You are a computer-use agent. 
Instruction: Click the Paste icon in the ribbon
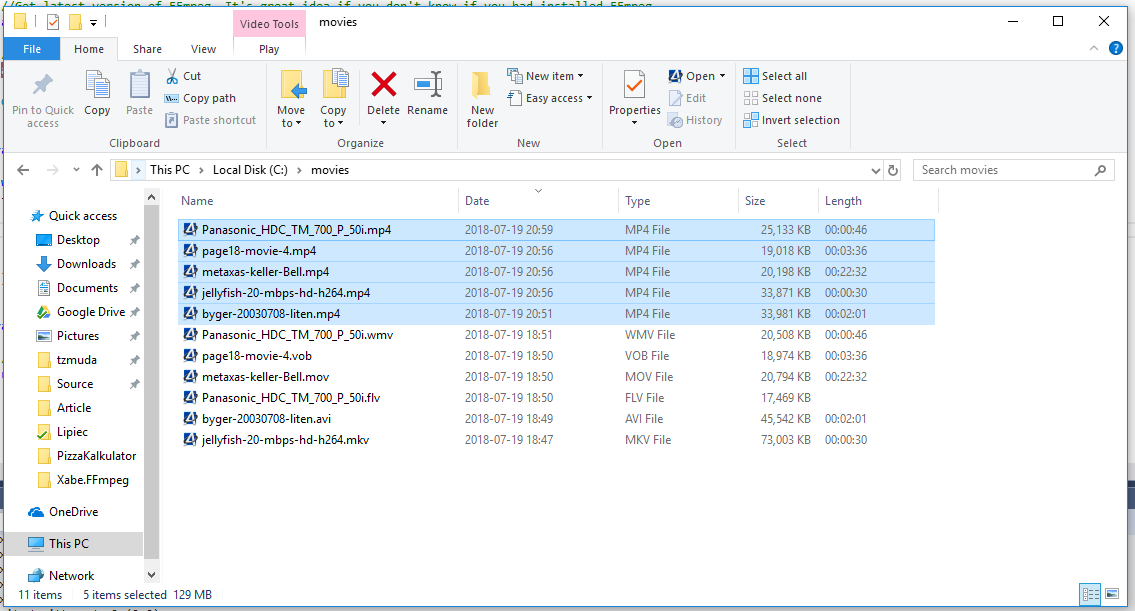(x=139, y=85)
